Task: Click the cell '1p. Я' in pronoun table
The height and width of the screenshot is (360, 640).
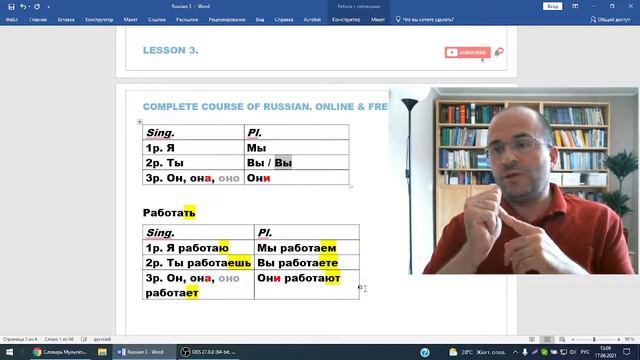Action: [x=193, y=148]
